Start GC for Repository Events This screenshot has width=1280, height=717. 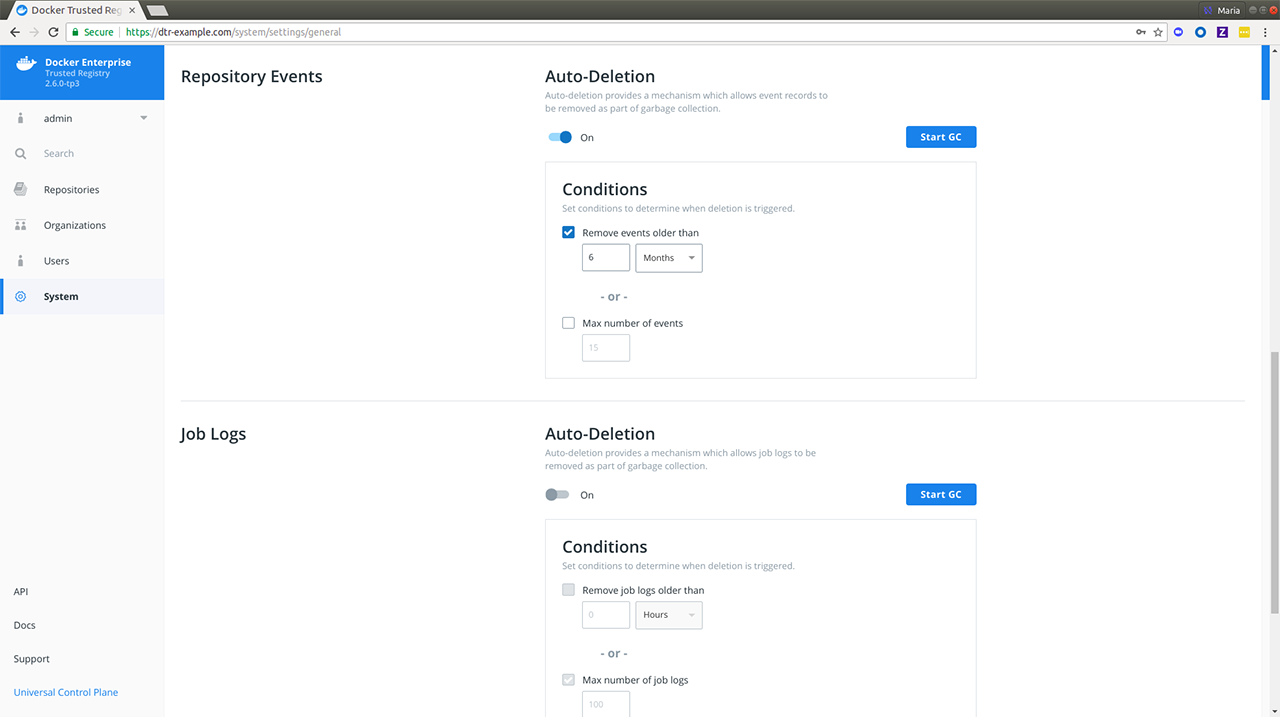point(940,137)
